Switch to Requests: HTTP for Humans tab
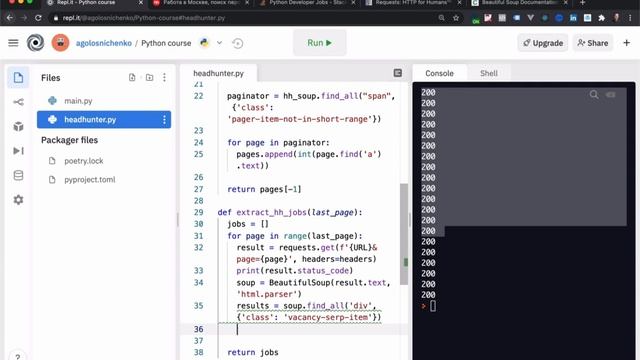Screen dimensions: 640x360 (x=413, y=3)
